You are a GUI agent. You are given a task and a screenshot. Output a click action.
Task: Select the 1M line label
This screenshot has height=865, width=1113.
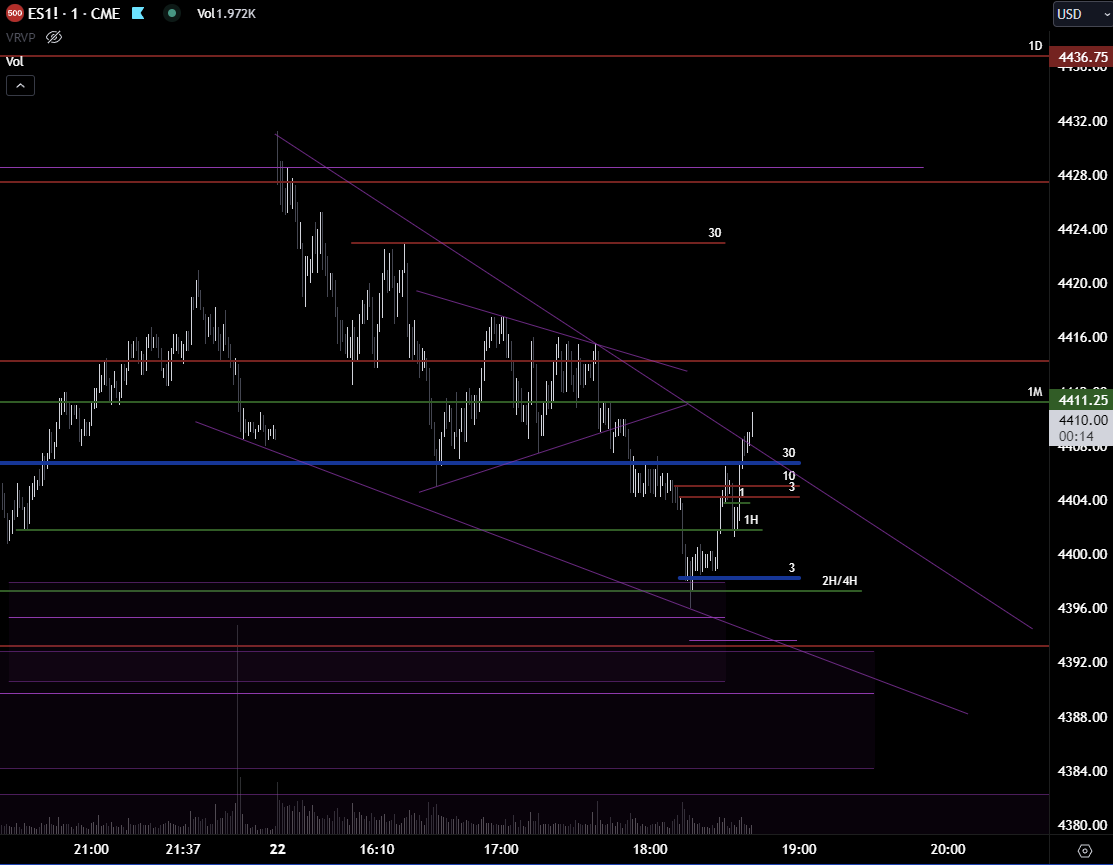[1035, 392]
